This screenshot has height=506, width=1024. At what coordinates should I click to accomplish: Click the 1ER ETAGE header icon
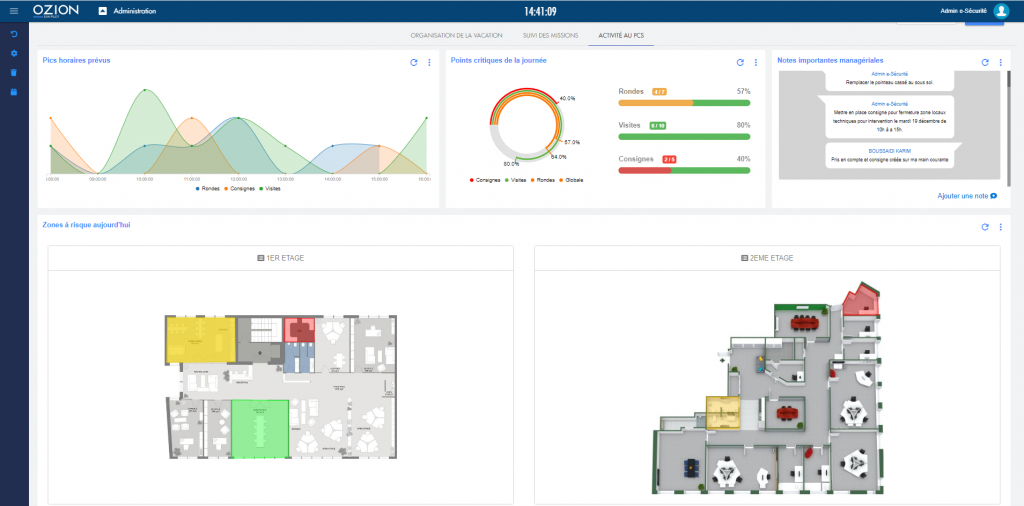(261, 259)
